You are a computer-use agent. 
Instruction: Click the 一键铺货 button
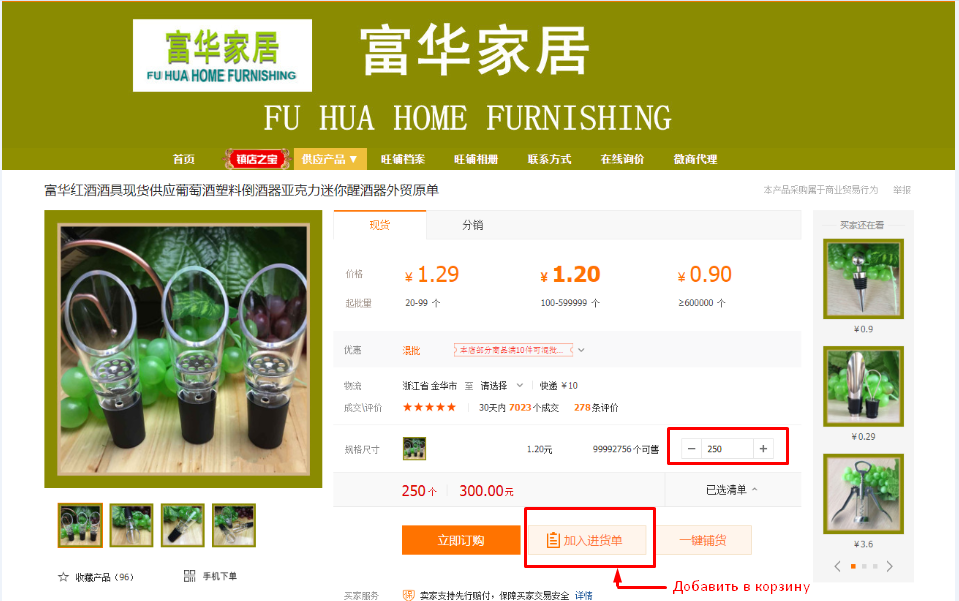click(x=703, y=540)
